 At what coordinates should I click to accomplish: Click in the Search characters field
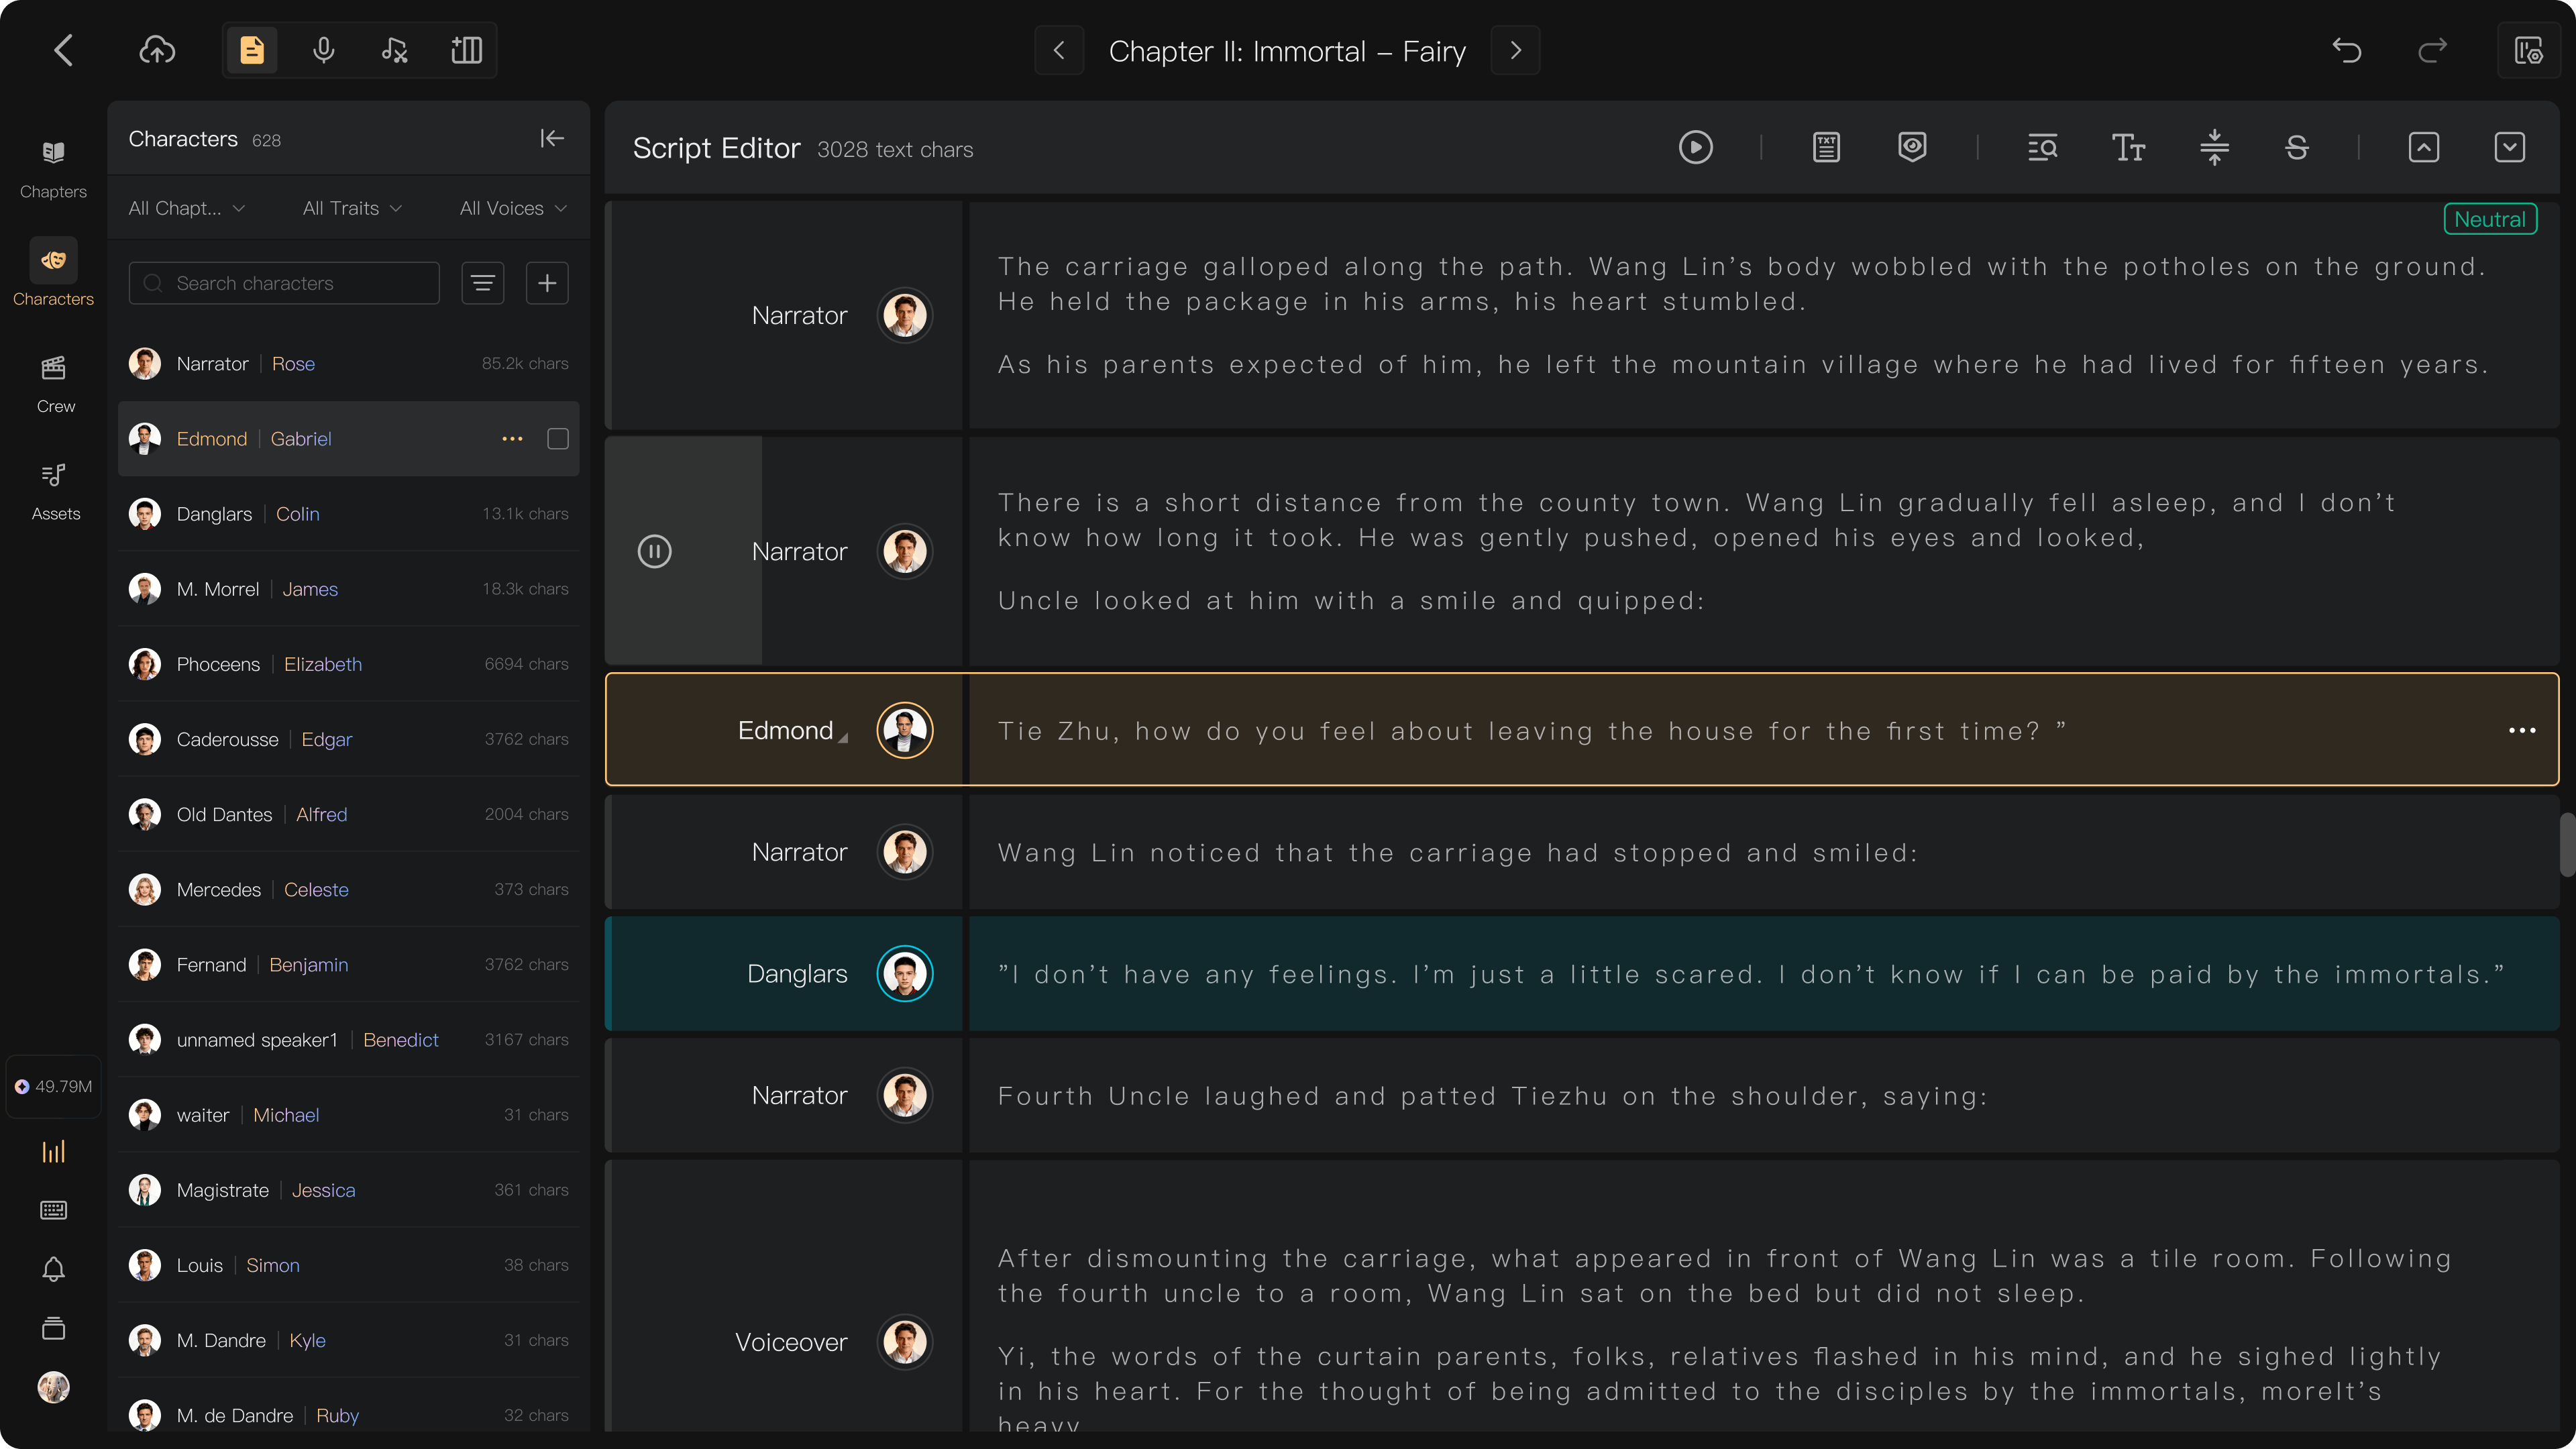(284, 283)
